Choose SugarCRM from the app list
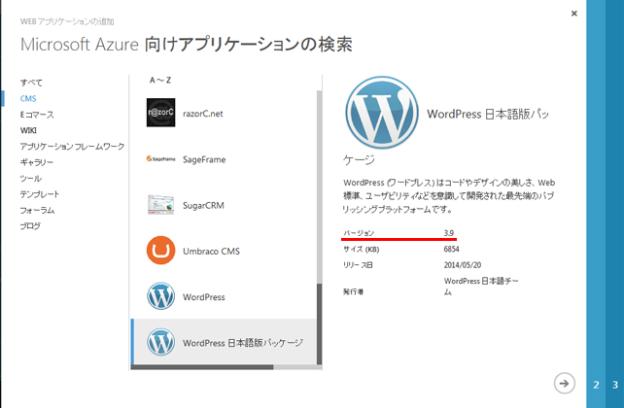624x408 pixels. pyautogui.click(x=224, y=205)
